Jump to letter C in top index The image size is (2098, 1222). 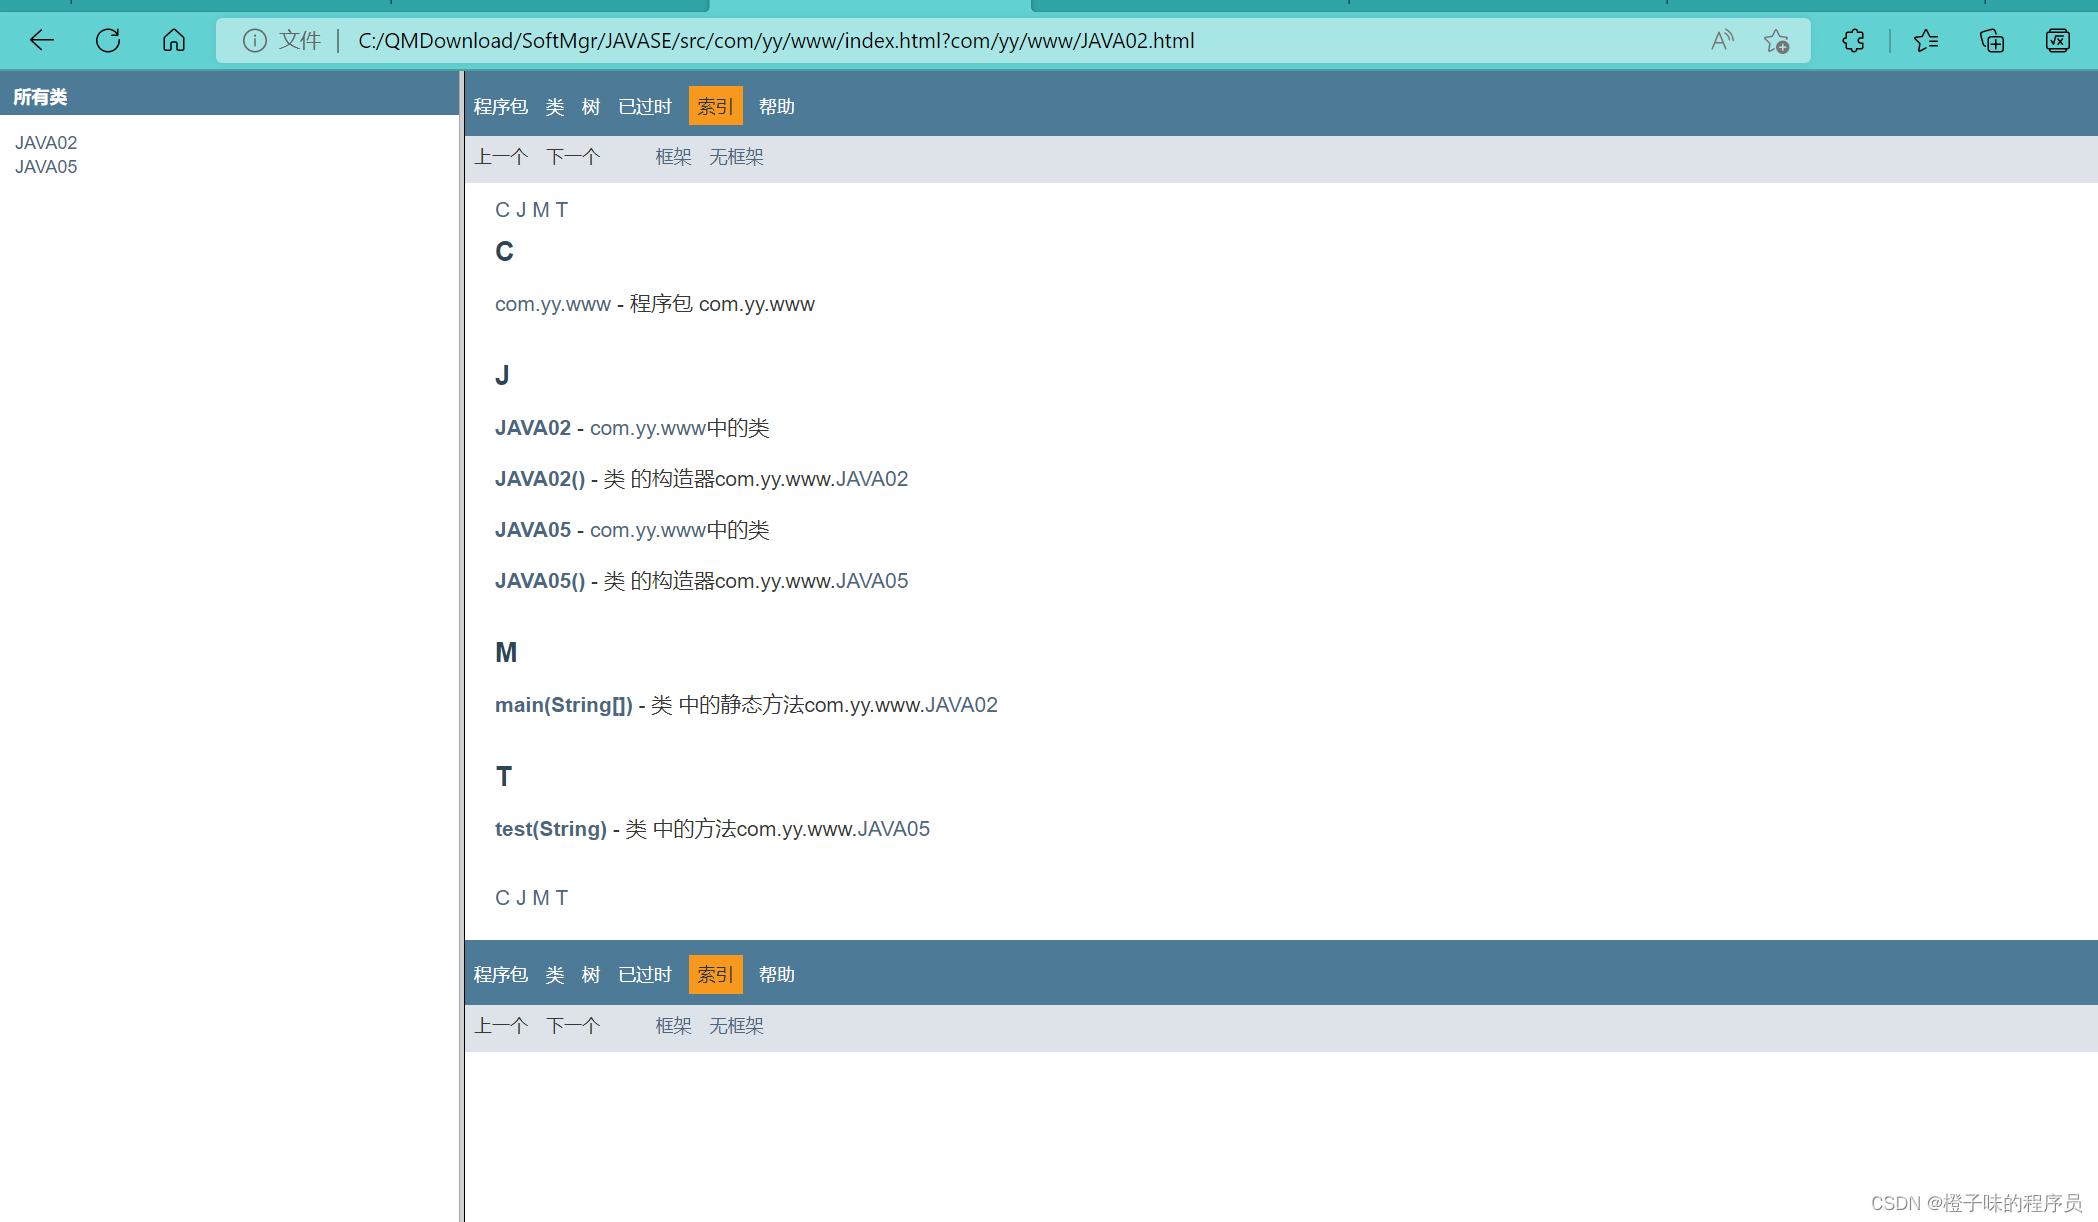coord(503,210)
